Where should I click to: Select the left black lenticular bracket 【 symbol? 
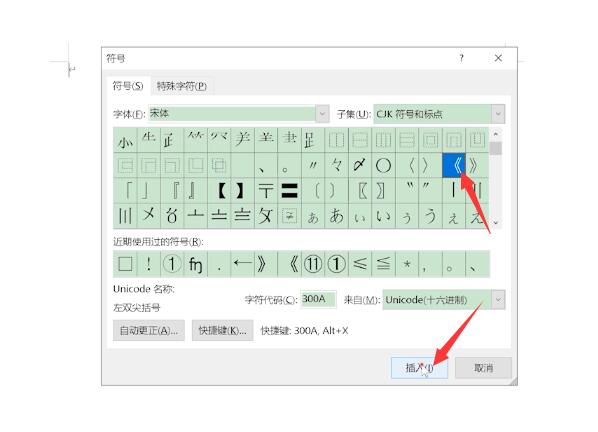[x=219, y=191]
